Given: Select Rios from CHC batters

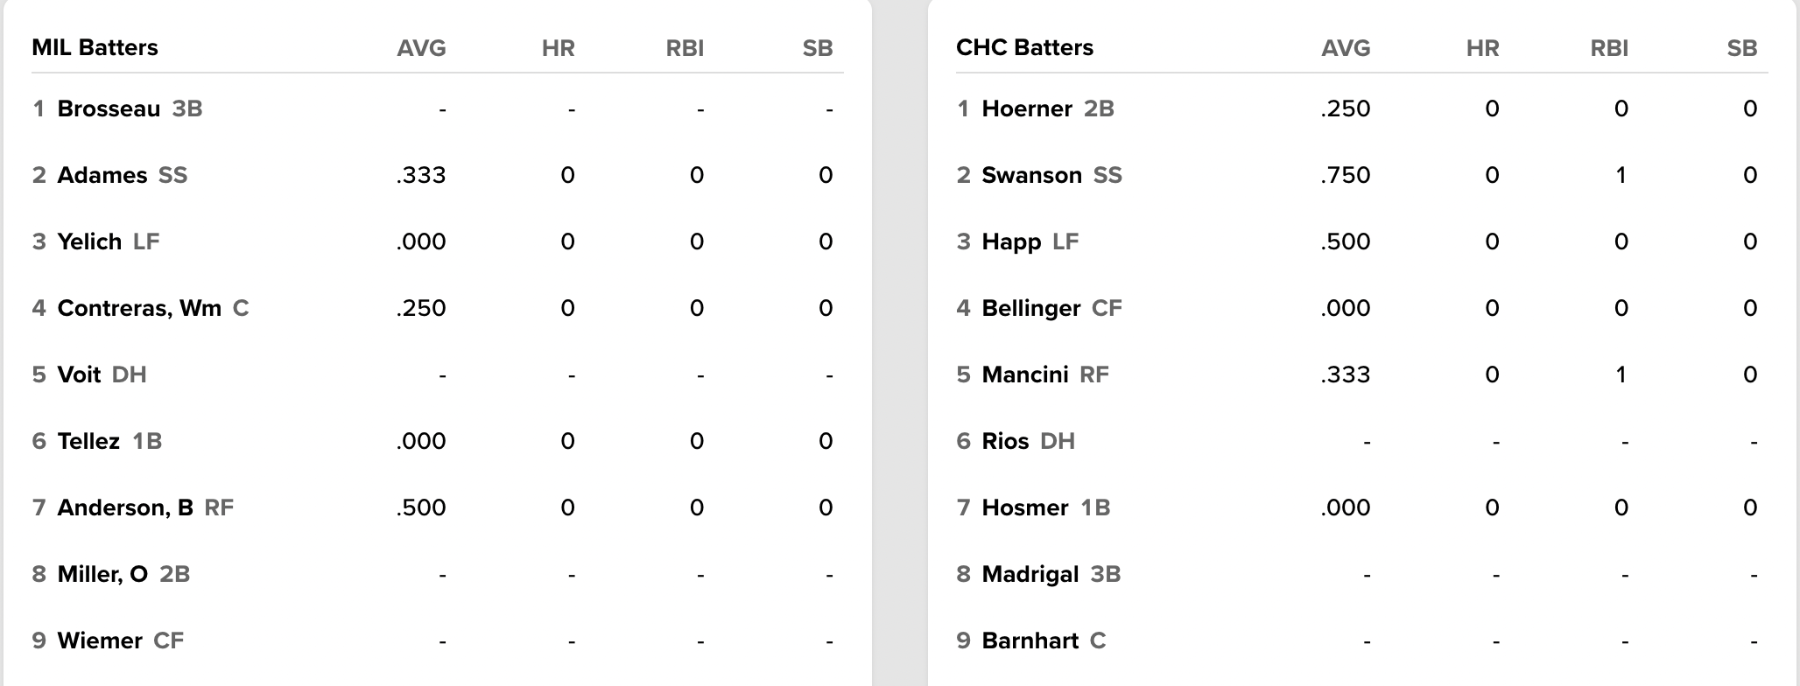Looking at the screenshot, I should coord(1005,441).
